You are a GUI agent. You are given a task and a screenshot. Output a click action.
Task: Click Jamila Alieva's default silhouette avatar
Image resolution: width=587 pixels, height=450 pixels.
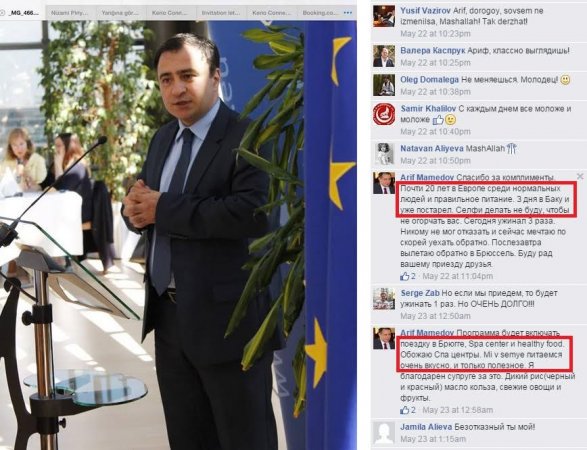coord(384,432)
